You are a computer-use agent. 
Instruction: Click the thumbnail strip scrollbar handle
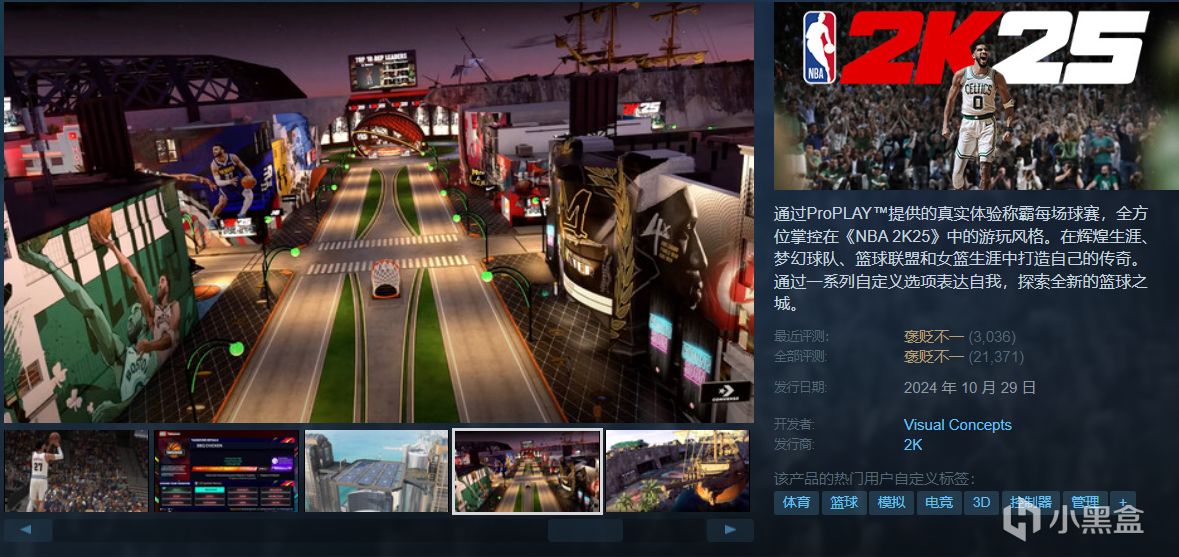pos(585,530)
